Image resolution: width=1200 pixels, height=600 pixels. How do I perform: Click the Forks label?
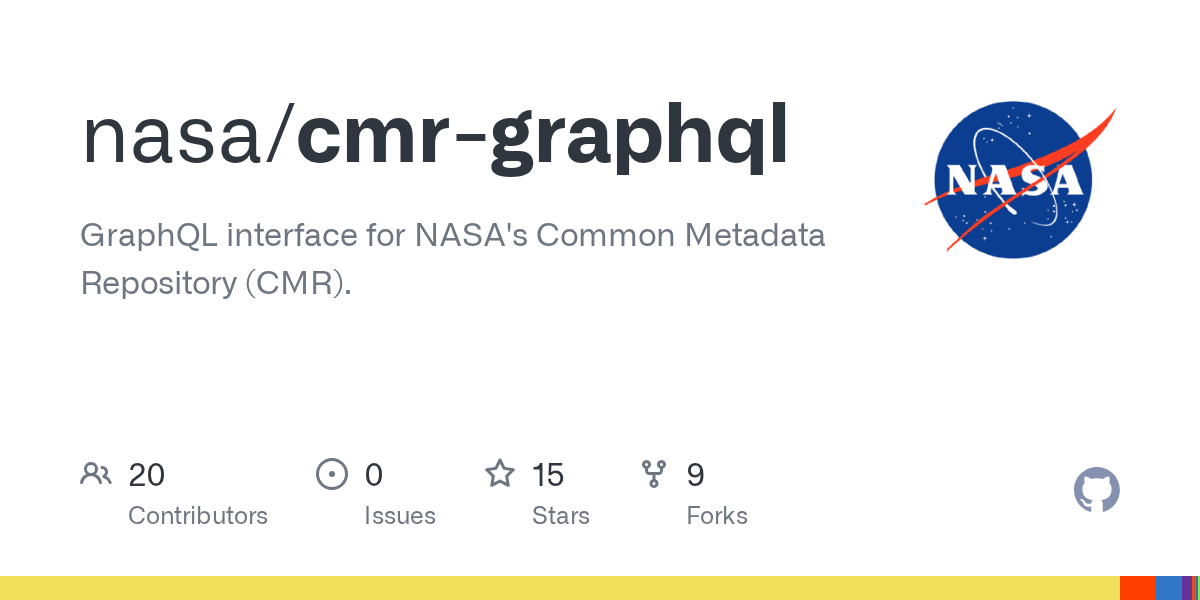click(x=717, y=516)
